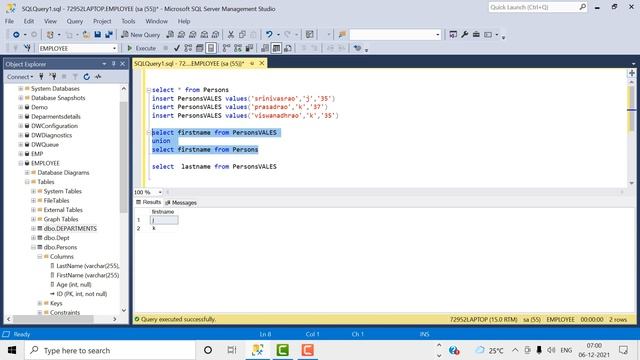Click the Copy icon
The image size is (640, 360).
[x=242, y=35]
